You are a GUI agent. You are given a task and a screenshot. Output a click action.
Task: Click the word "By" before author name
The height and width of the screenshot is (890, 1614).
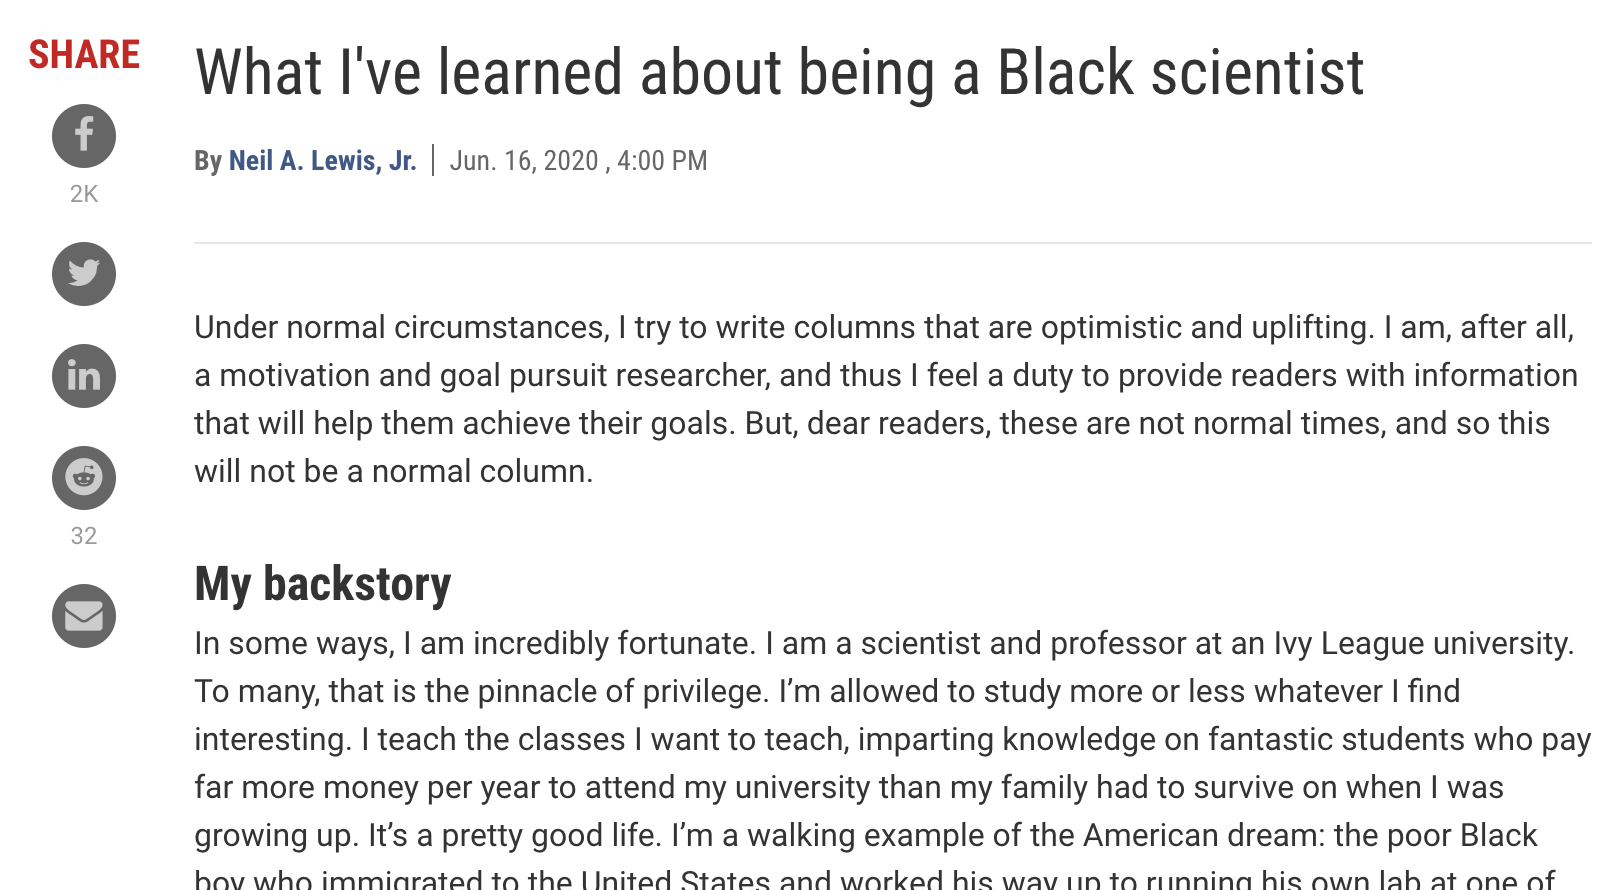208,161
